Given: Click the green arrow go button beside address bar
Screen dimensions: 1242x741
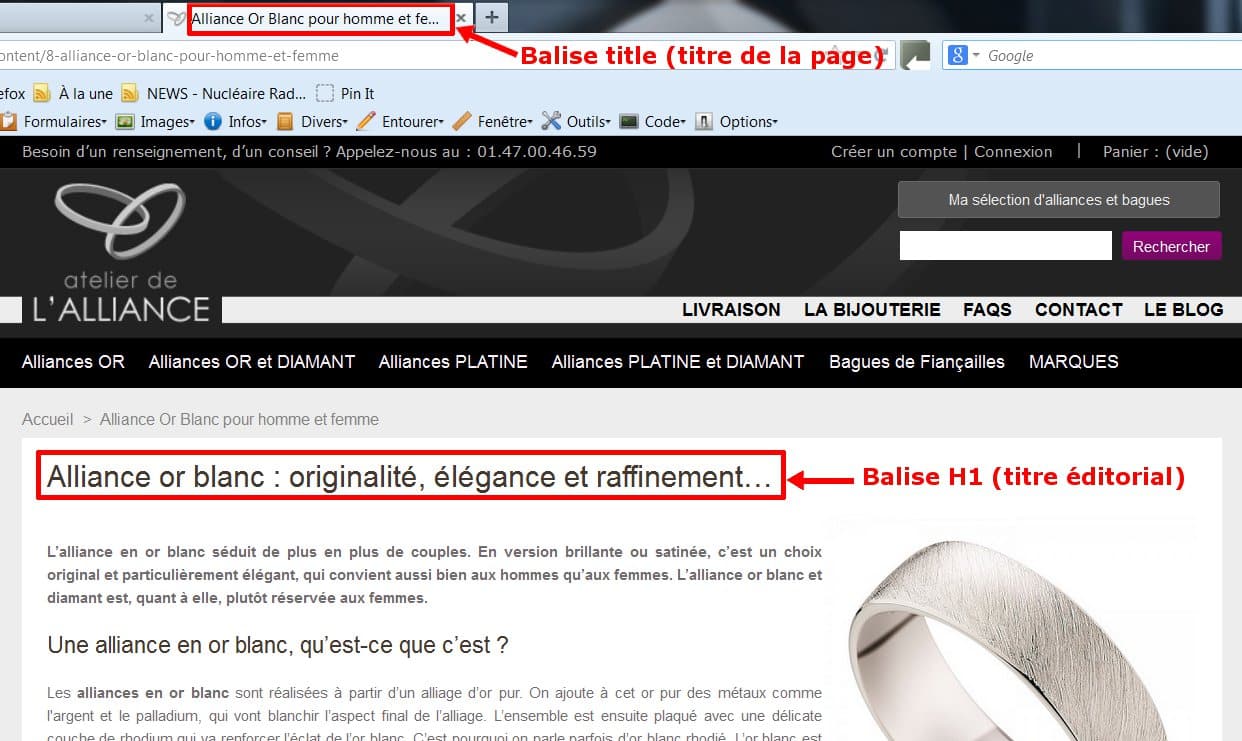Looking at the screenshot, I should point(914,56).
